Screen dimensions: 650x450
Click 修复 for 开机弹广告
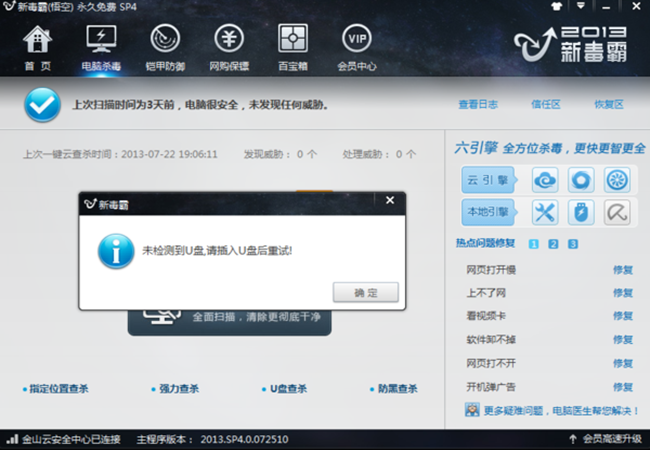coord(623,387)
